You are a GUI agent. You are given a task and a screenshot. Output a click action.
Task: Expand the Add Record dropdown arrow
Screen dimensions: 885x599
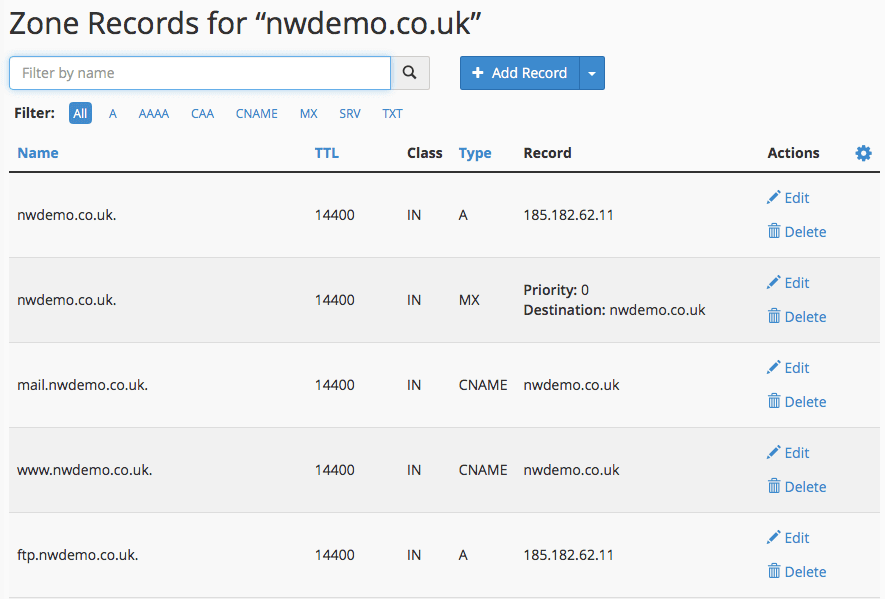click(x=592, y=73)
